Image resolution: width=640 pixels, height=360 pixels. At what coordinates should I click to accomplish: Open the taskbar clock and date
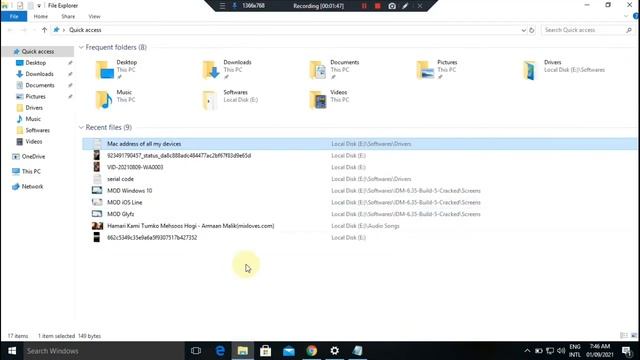[x=599, y=351]
